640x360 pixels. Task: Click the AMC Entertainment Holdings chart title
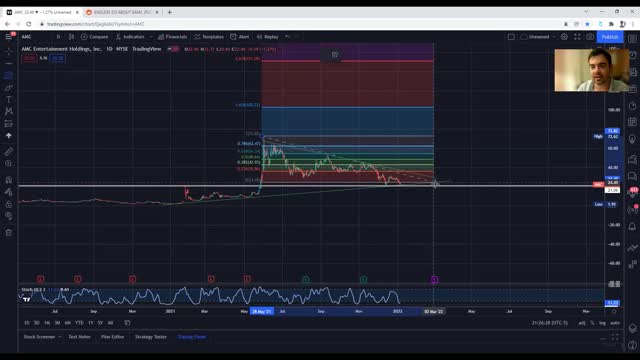[x=62, y=49]
